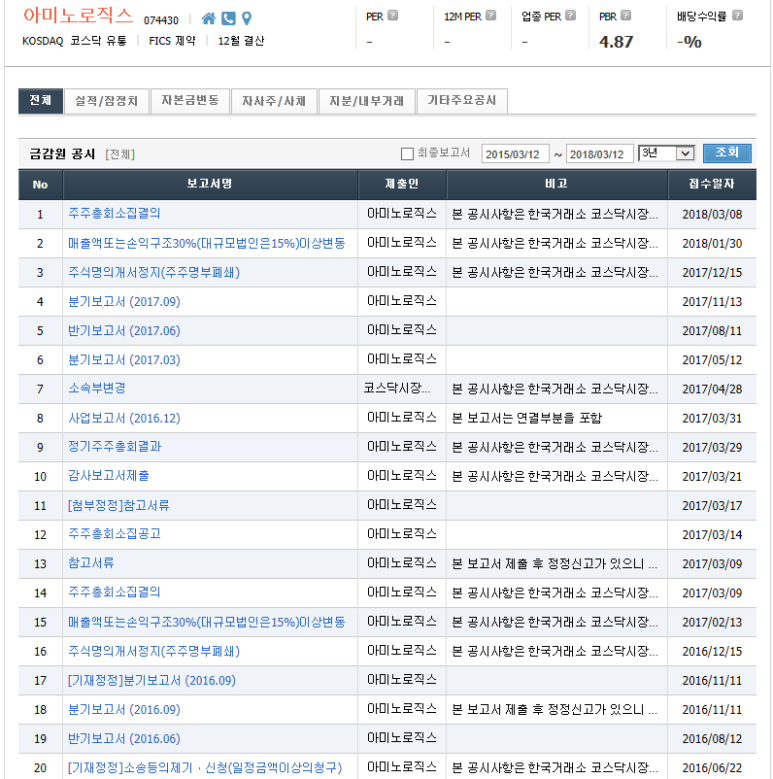
Task: Click the 본 보고서는 연결부분을 포함 note
Action: [527, 418]
